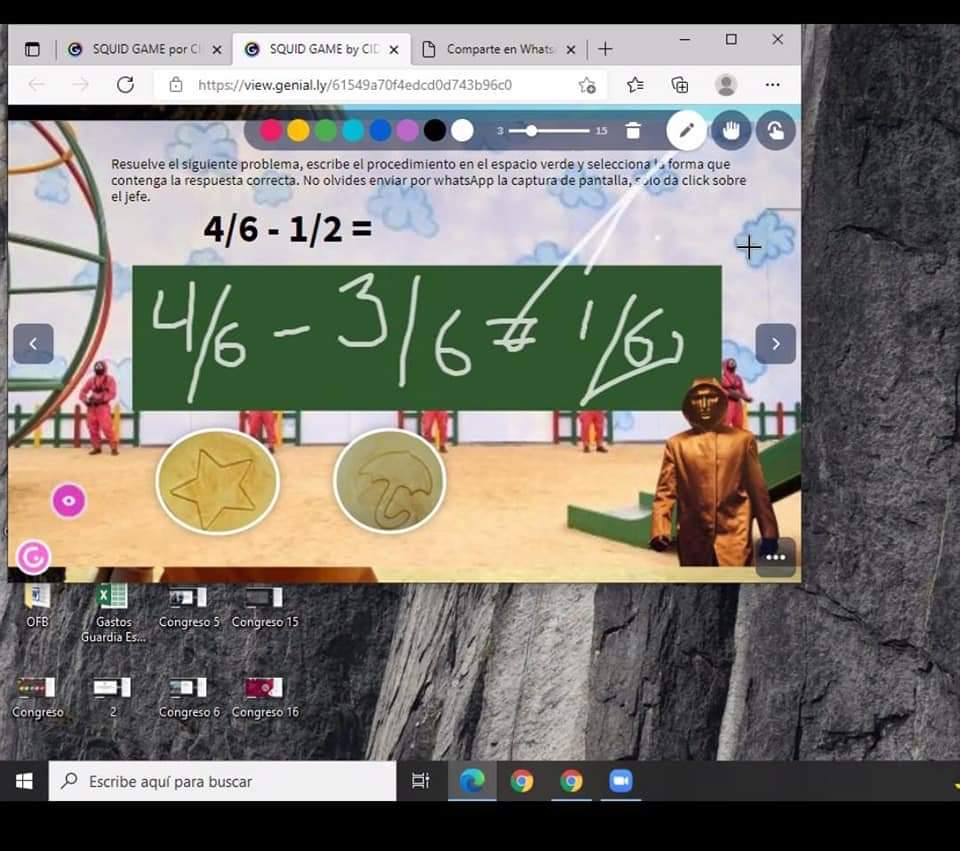Screen dimensions: 960x851
Task: Add this page to favorites
Action: (587, 85)
